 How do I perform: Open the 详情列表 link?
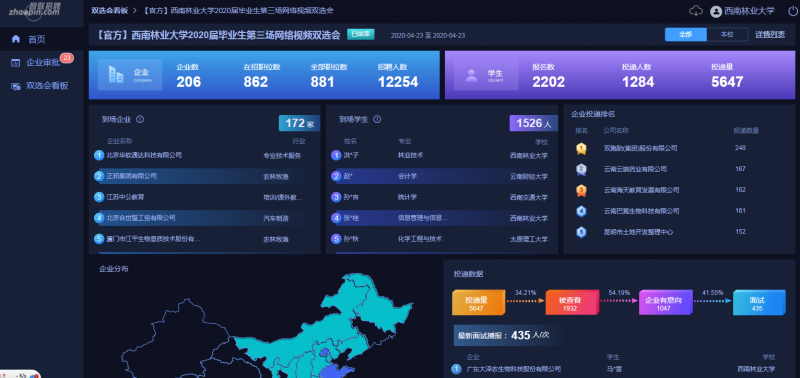pyautogui.click(x=770, y=35)
